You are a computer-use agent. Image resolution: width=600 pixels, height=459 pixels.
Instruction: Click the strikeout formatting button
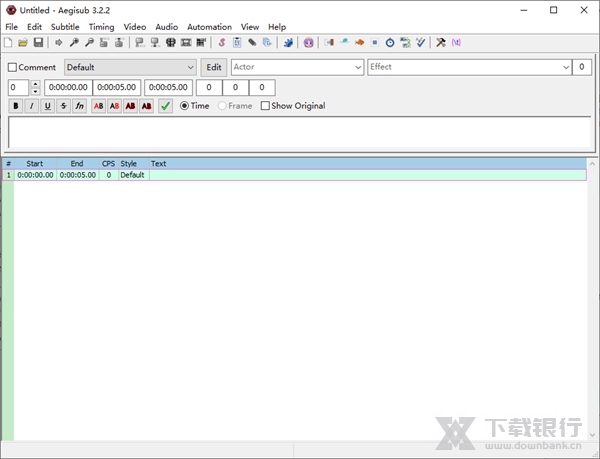[x=63, y=106]
